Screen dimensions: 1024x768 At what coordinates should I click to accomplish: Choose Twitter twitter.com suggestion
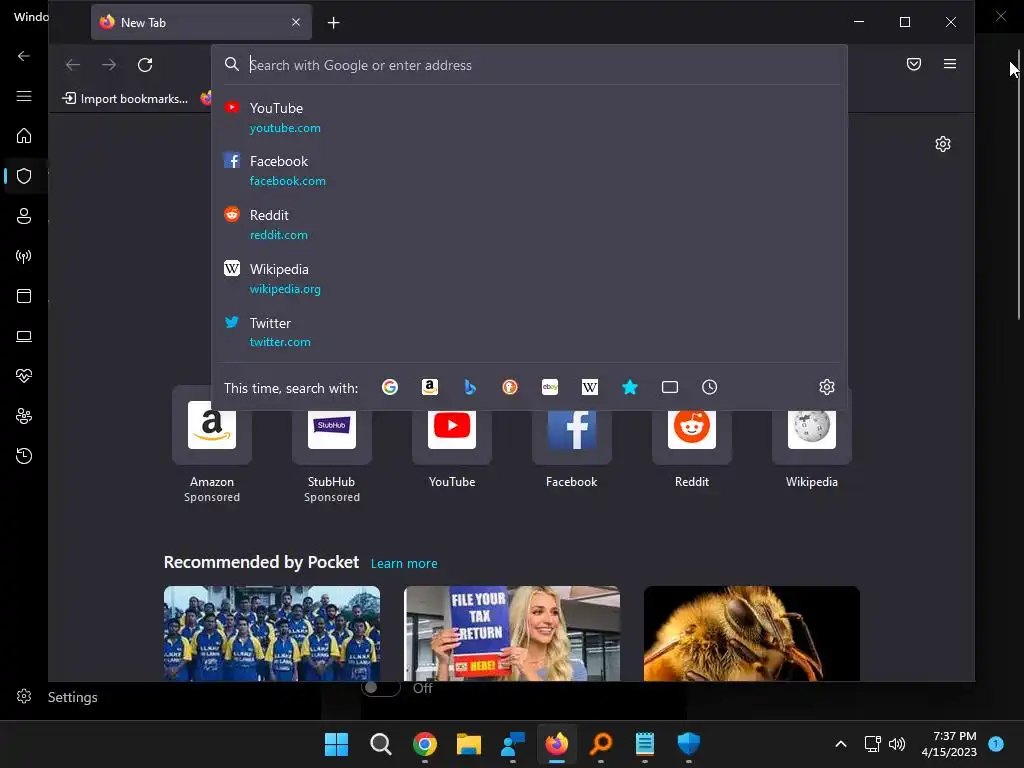coord(530,332)
